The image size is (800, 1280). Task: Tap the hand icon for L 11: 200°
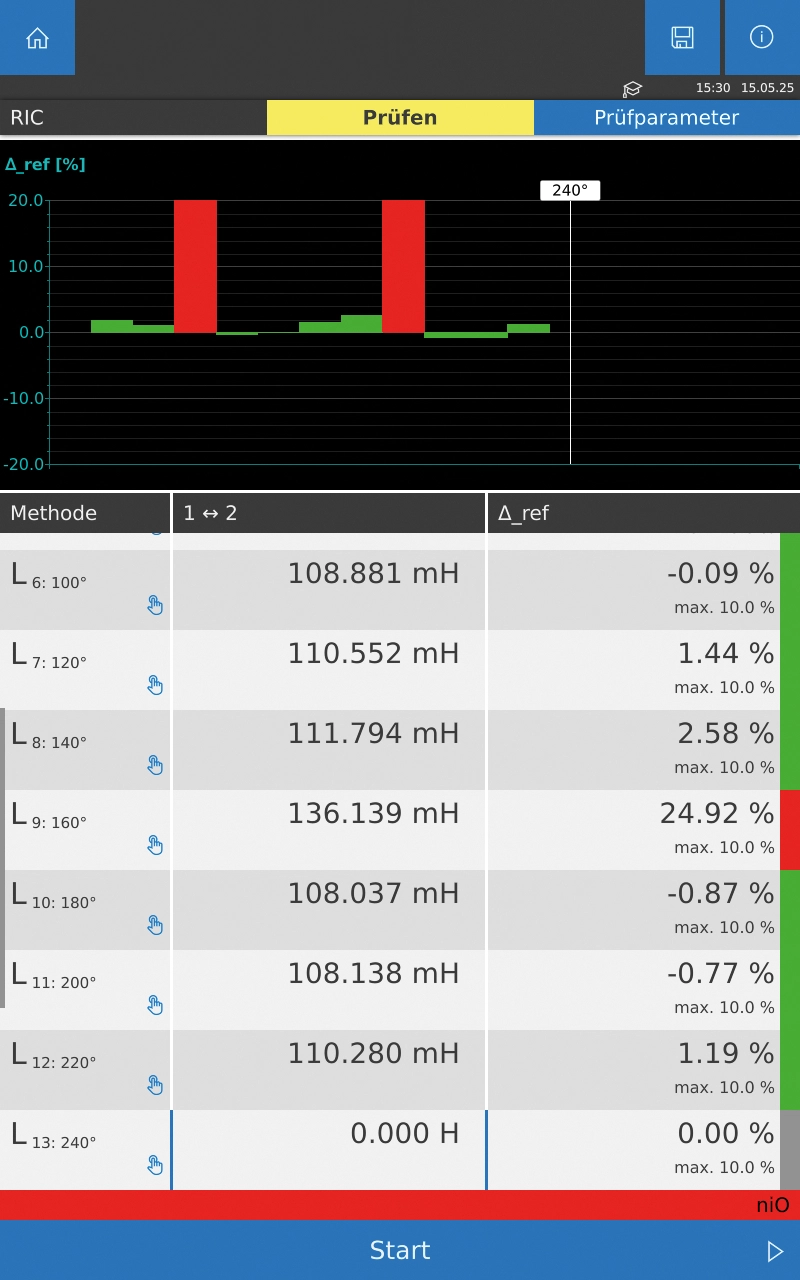coord(155,1005)
